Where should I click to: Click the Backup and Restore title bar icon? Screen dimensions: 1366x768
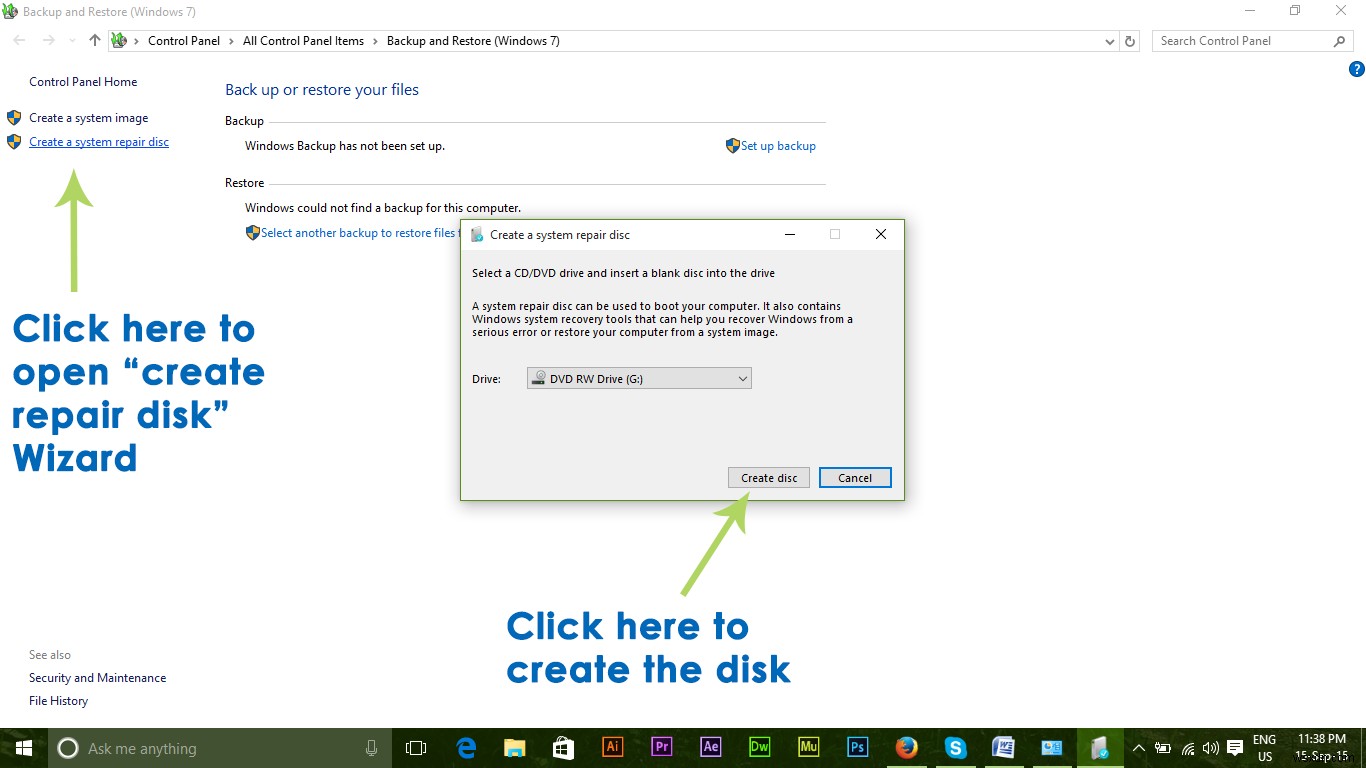click(10, 11)
